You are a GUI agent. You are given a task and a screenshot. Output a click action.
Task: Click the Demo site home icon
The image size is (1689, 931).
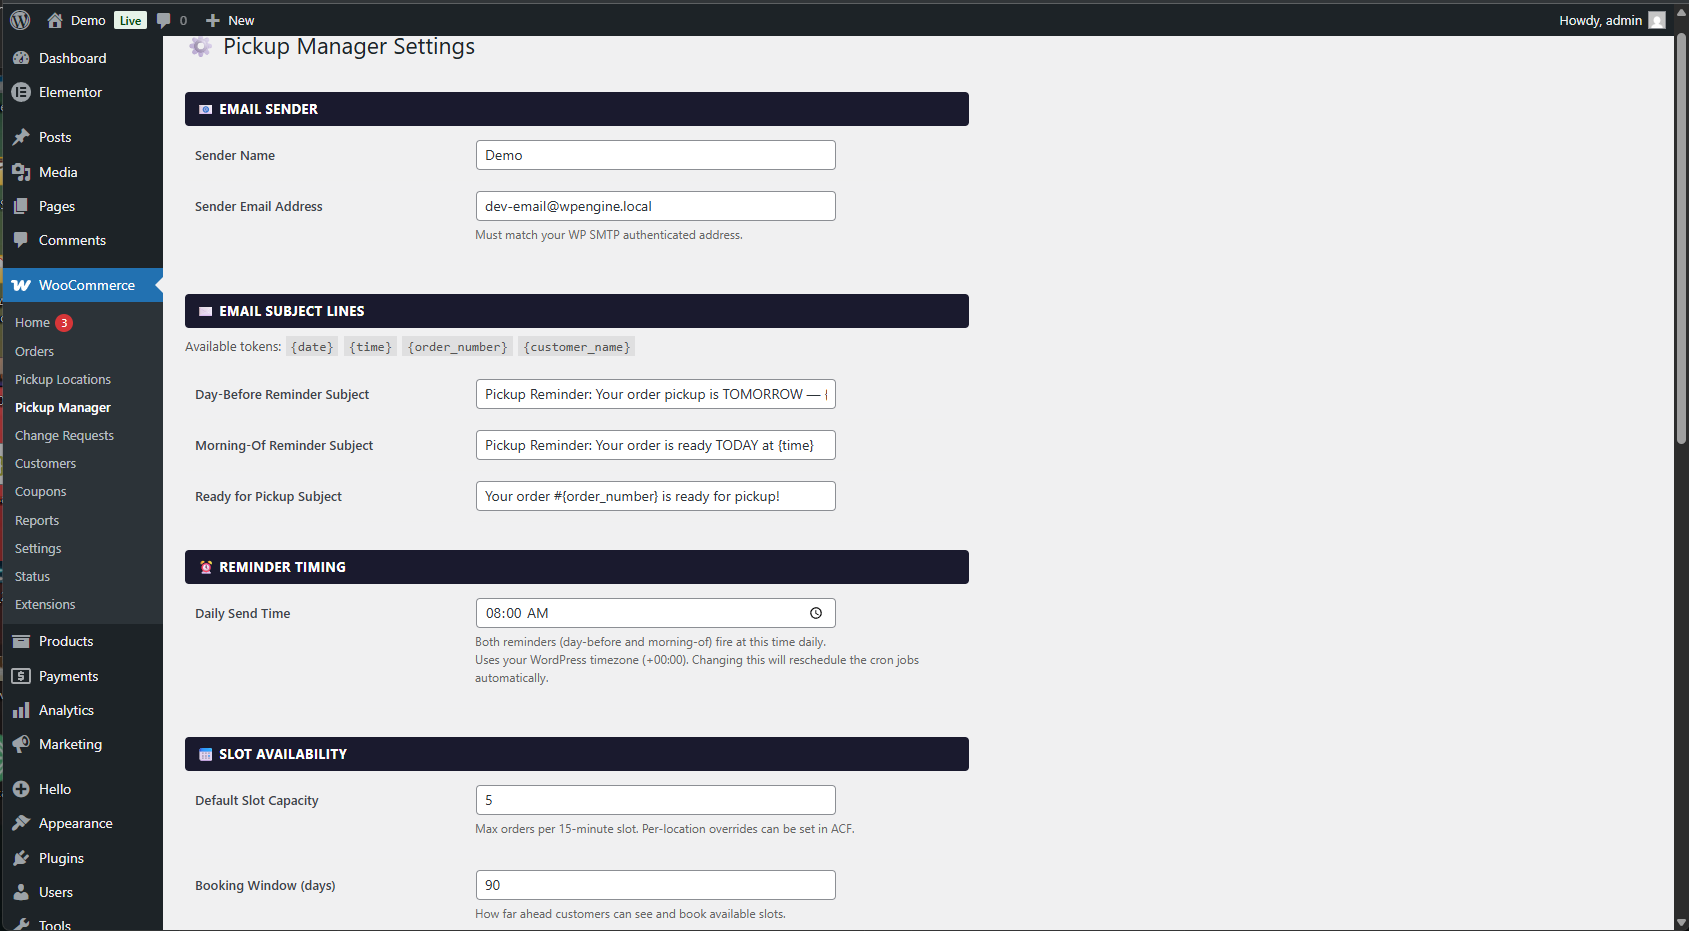[55, 20]
